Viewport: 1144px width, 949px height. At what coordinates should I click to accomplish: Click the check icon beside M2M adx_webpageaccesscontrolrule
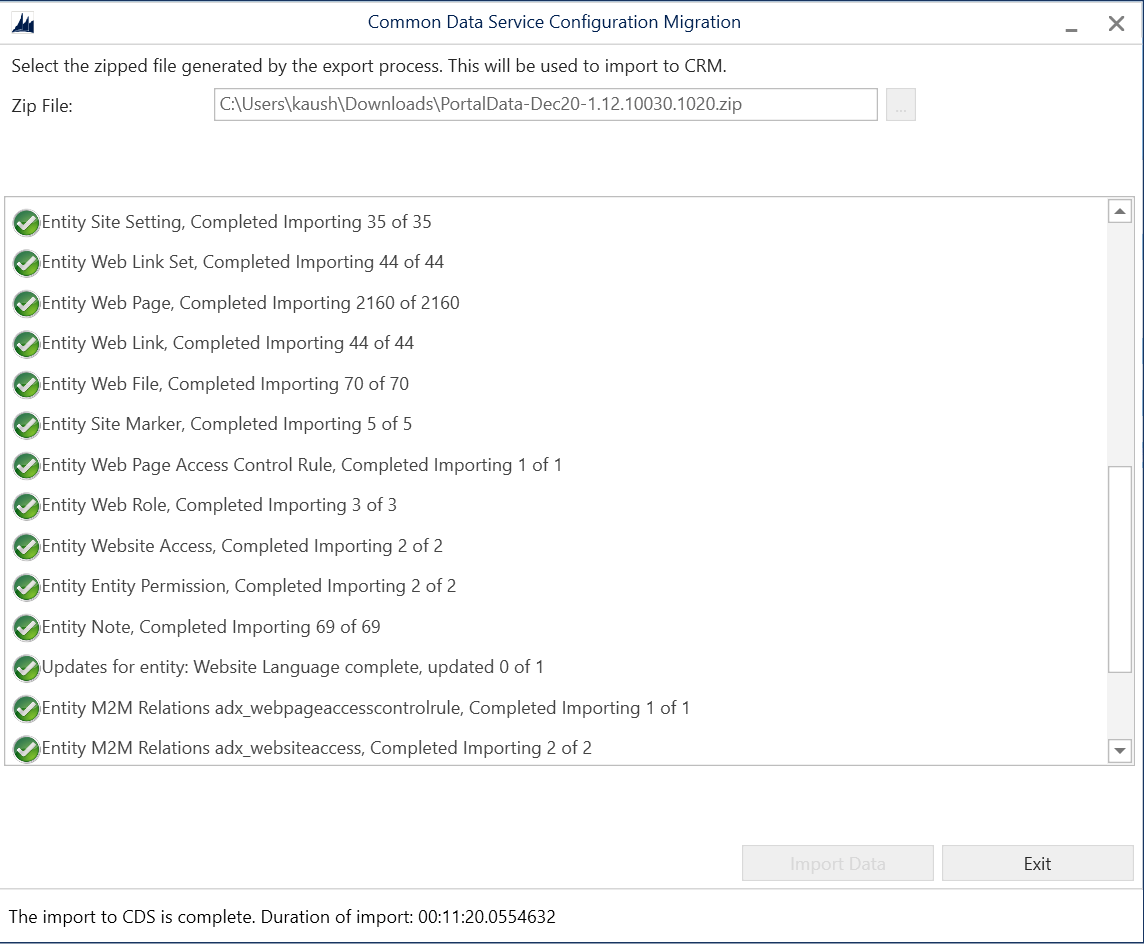(26, 708)
